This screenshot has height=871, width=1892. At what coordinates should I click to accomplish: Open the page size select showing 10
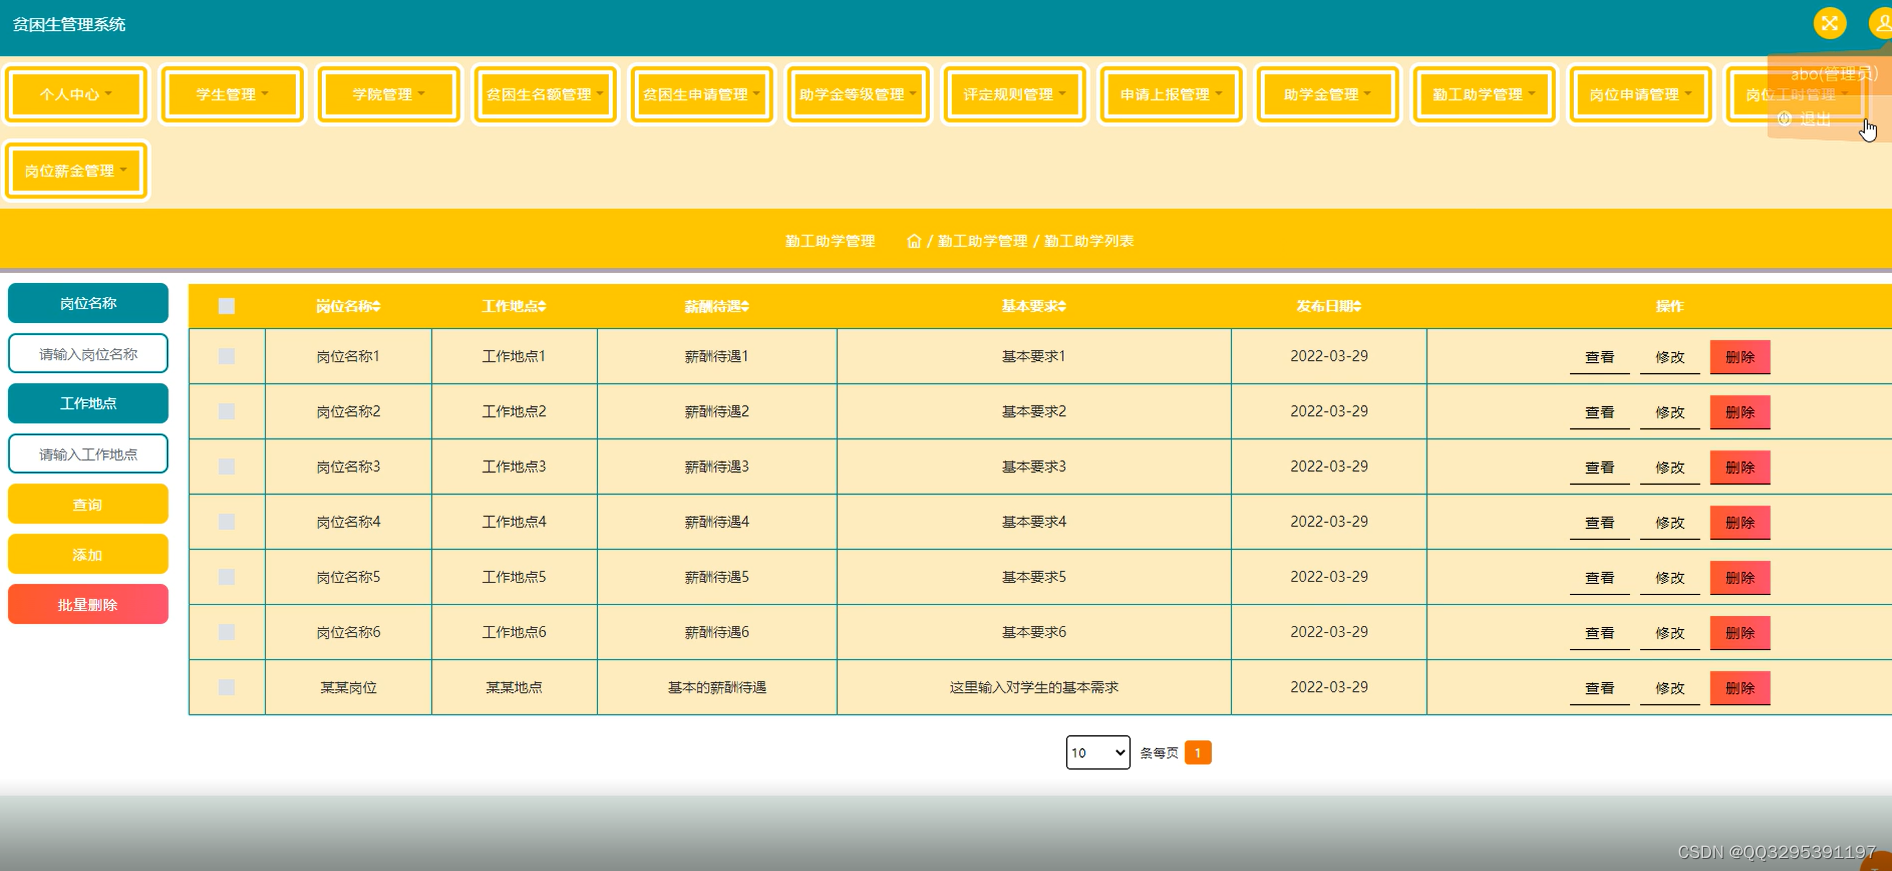(1098, 753)
